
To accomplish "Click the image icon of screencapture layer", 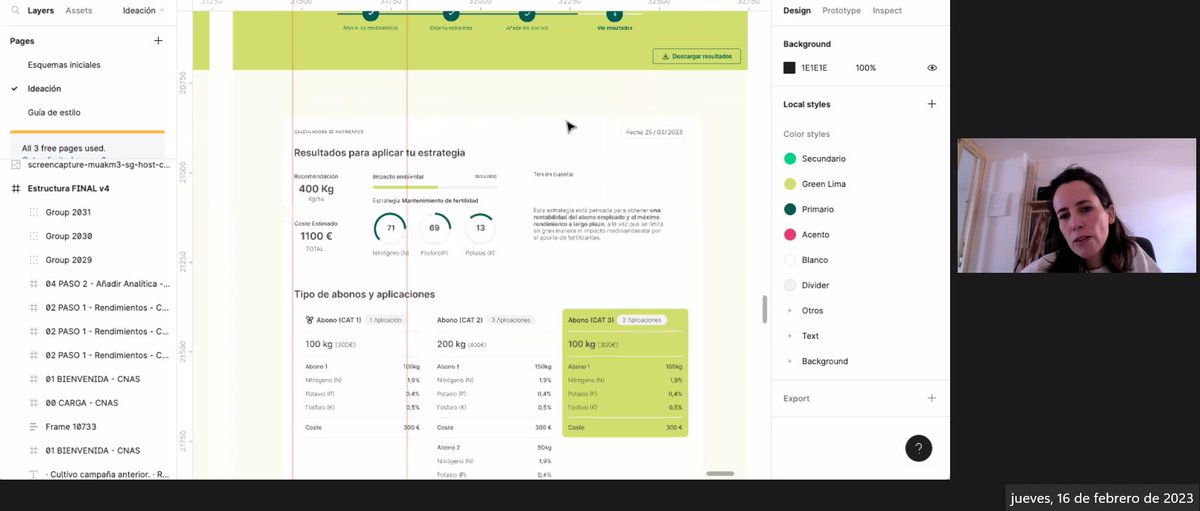I will [x=15, y=164].
